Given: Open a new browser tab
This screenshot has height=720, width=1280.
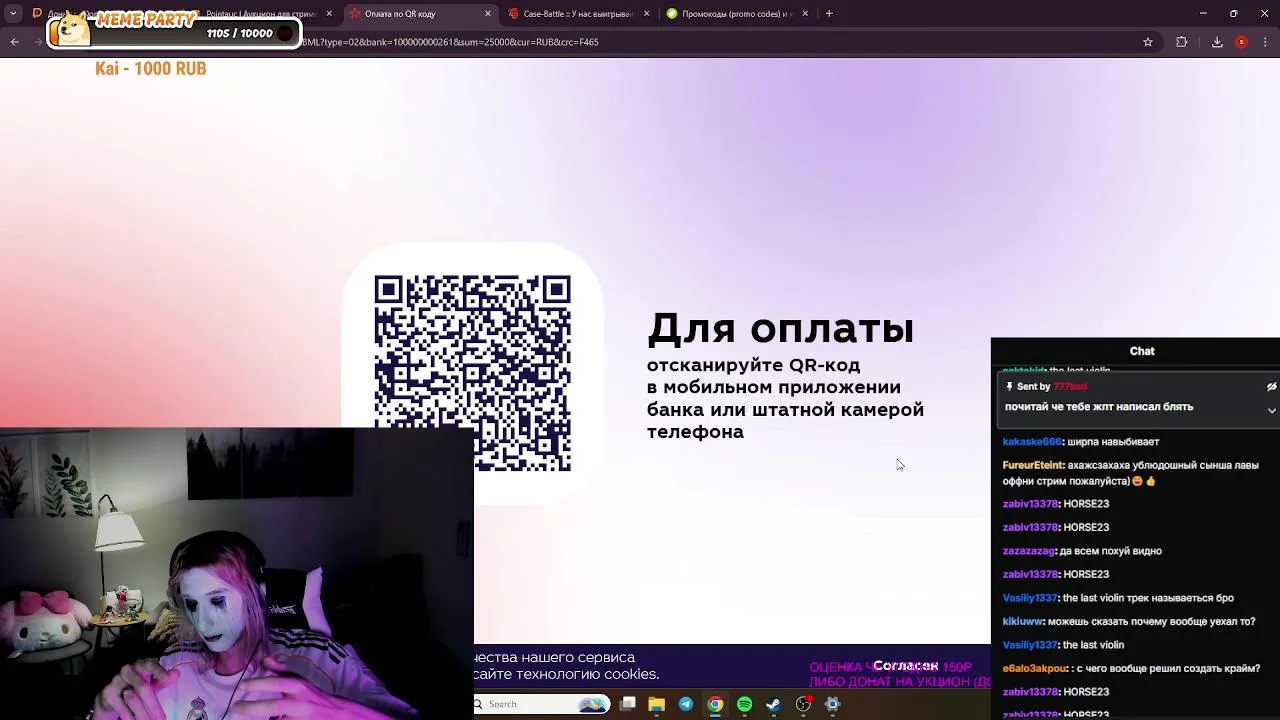Looking at the screenshot, I should click(x=829, y=14).
